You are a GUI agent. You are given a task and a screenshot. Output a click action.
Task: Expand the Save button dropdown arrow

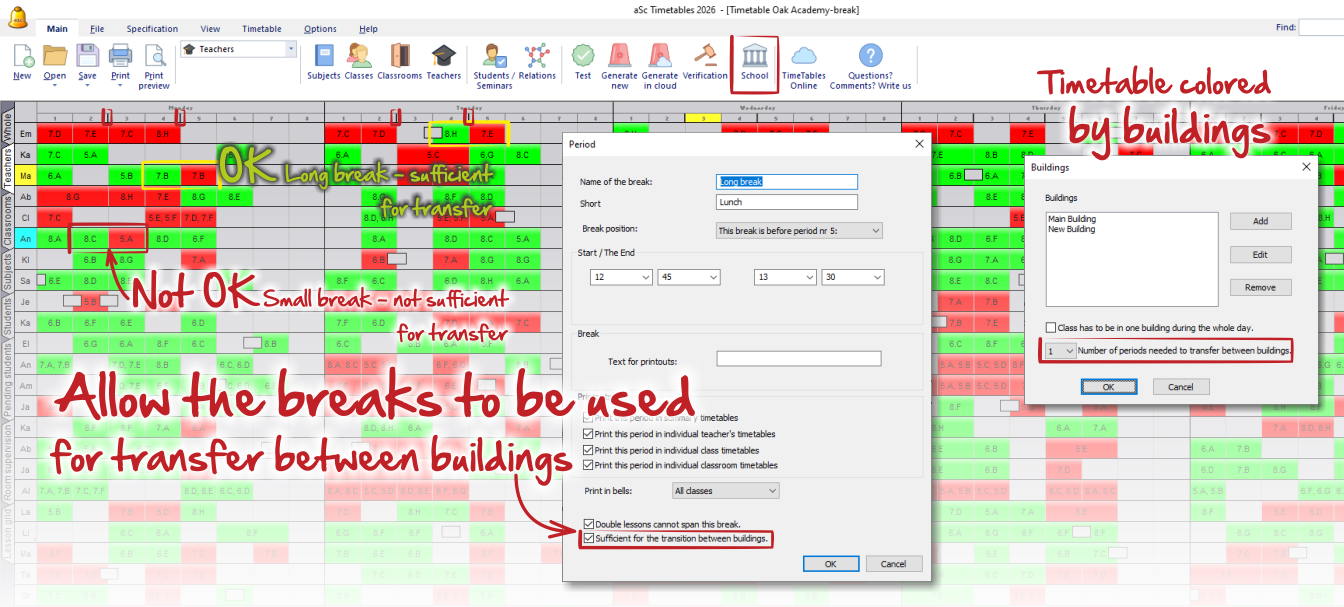pos(88,85)
